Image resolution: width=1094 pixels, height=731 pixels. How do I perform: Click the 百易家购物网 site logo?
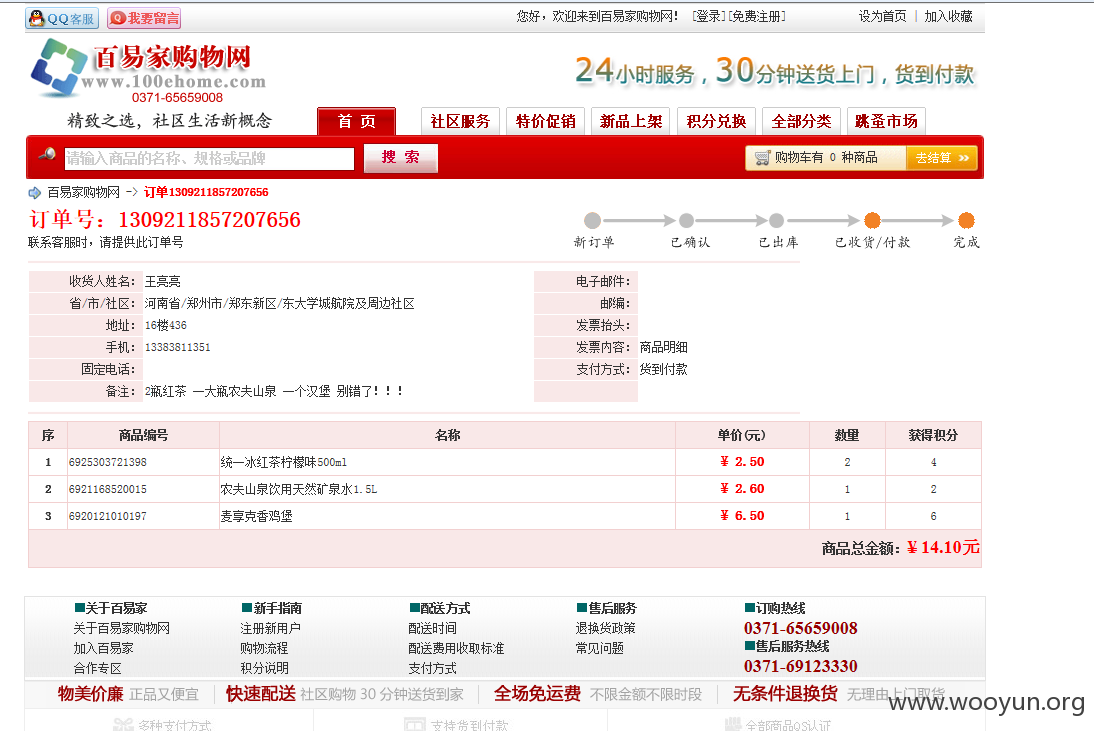point(148,70)
